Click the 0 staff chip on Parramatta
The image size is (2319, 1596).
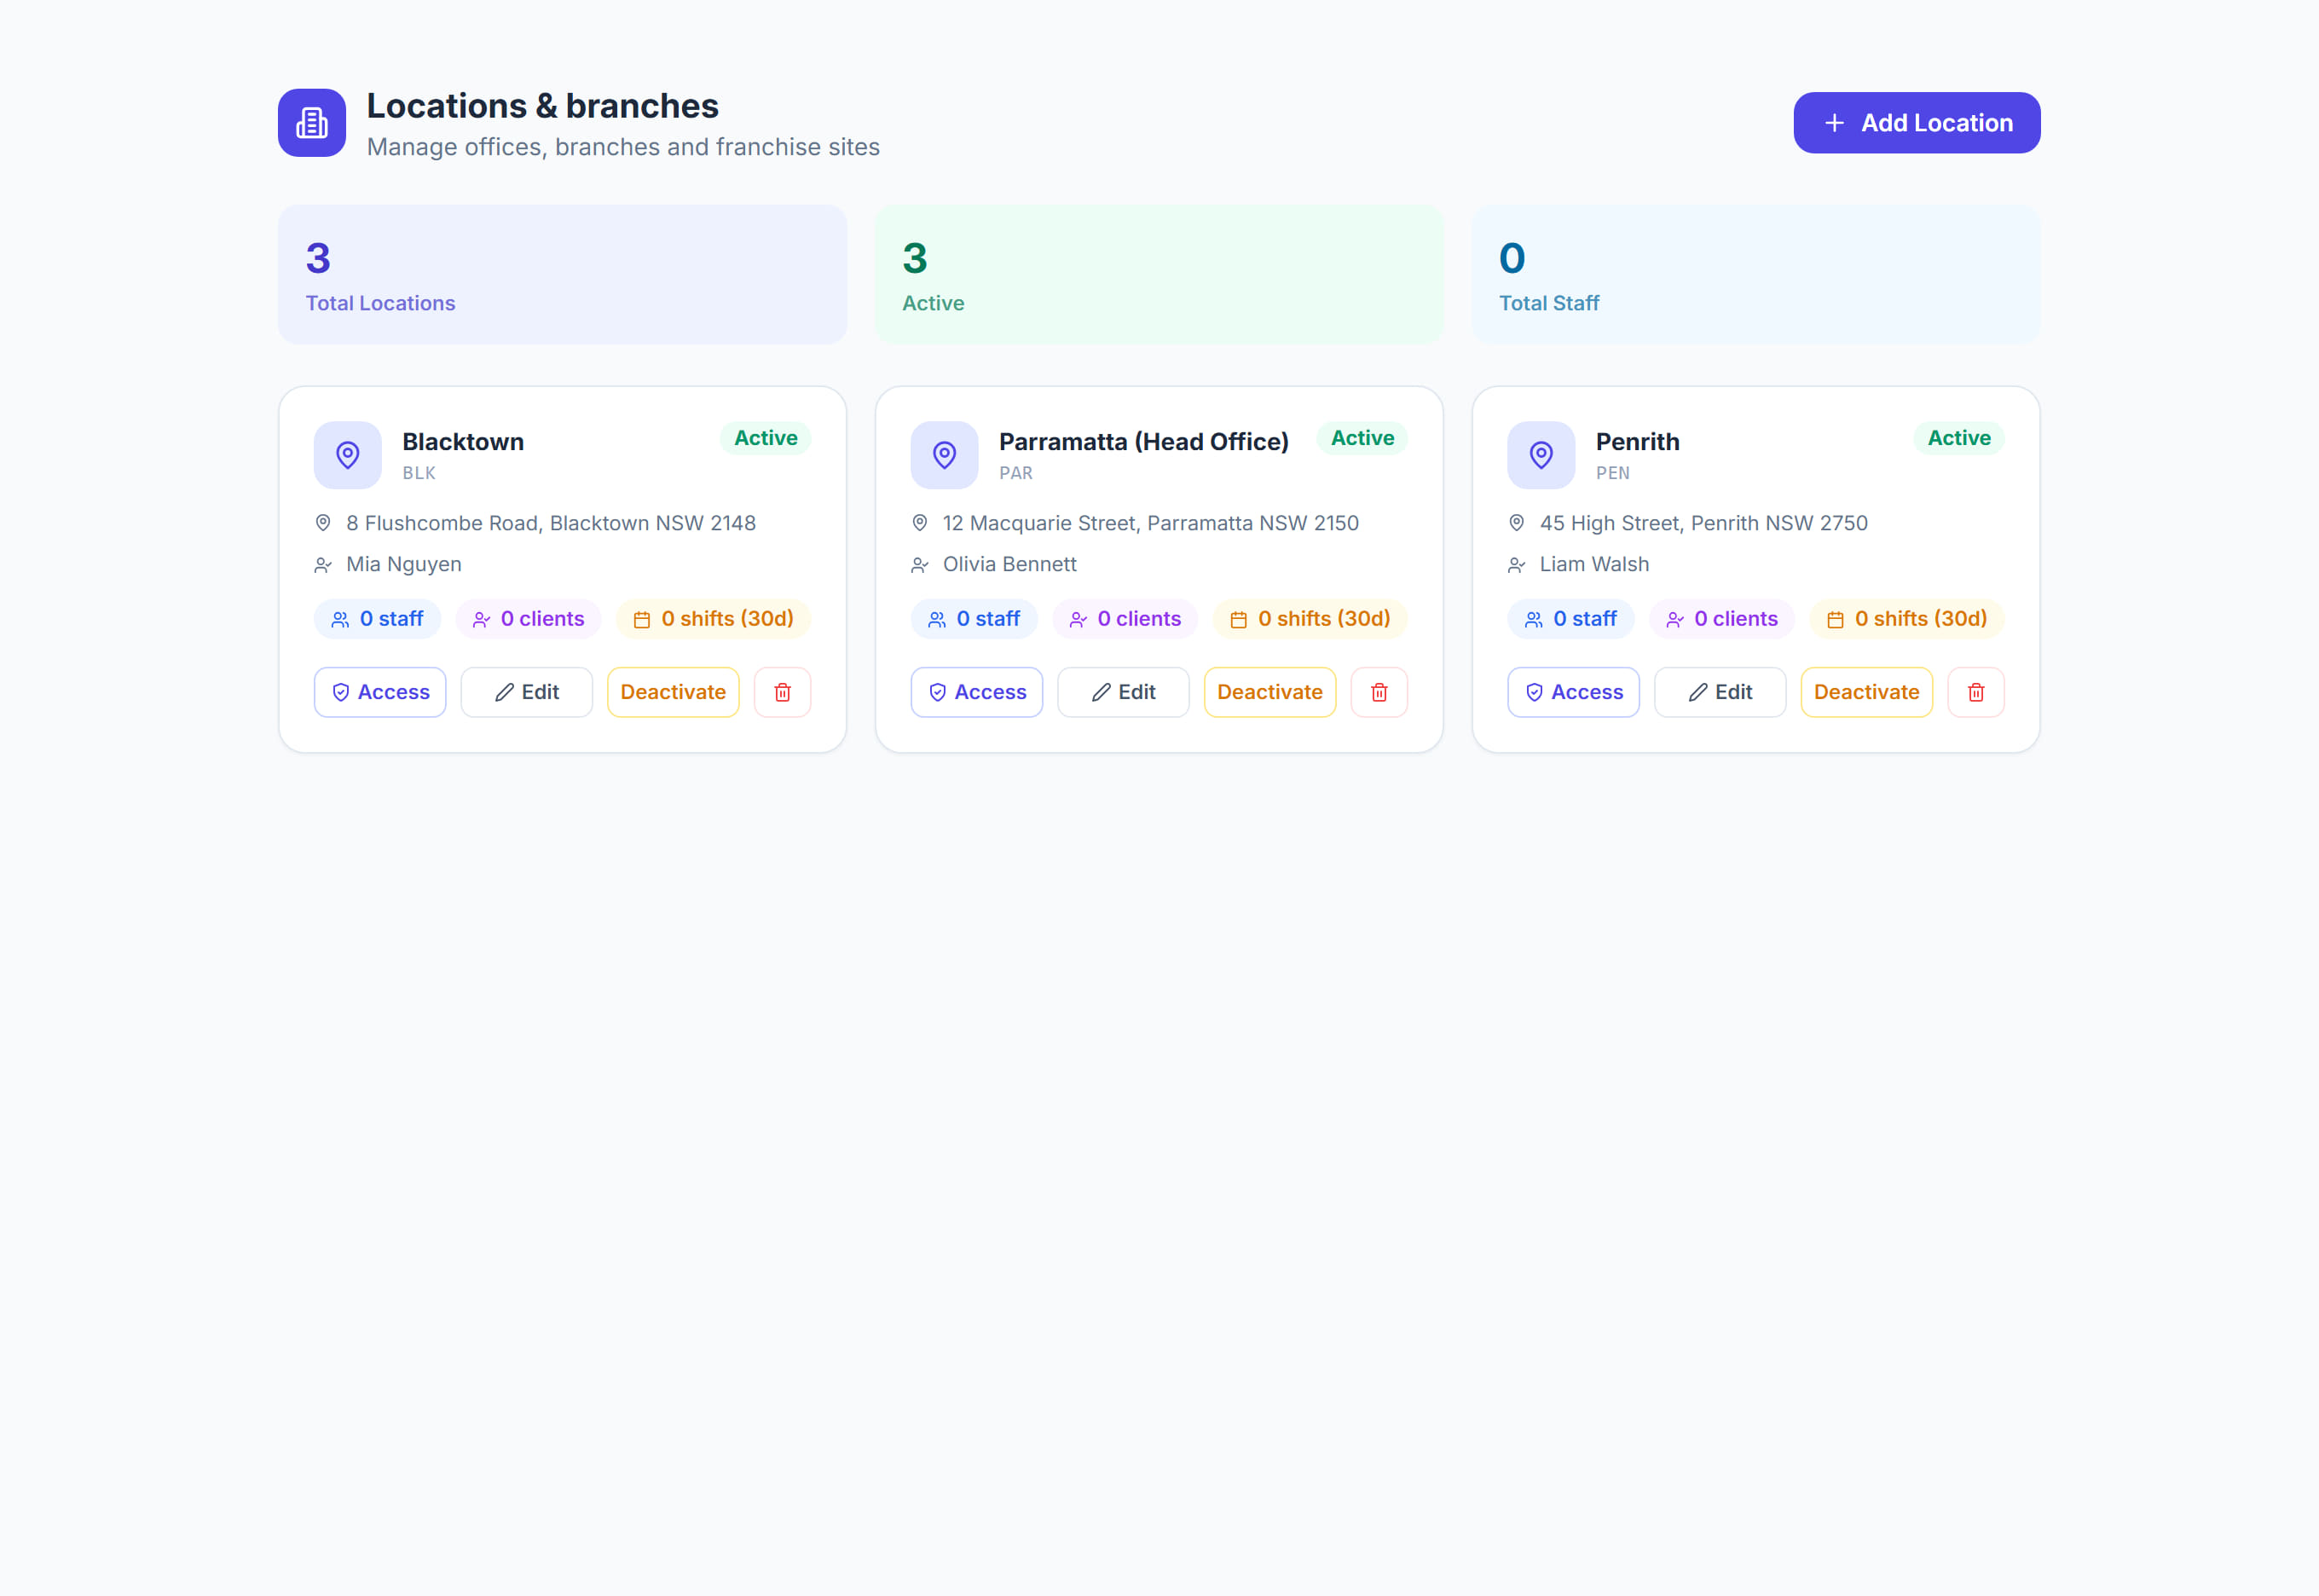coord(974,619)
